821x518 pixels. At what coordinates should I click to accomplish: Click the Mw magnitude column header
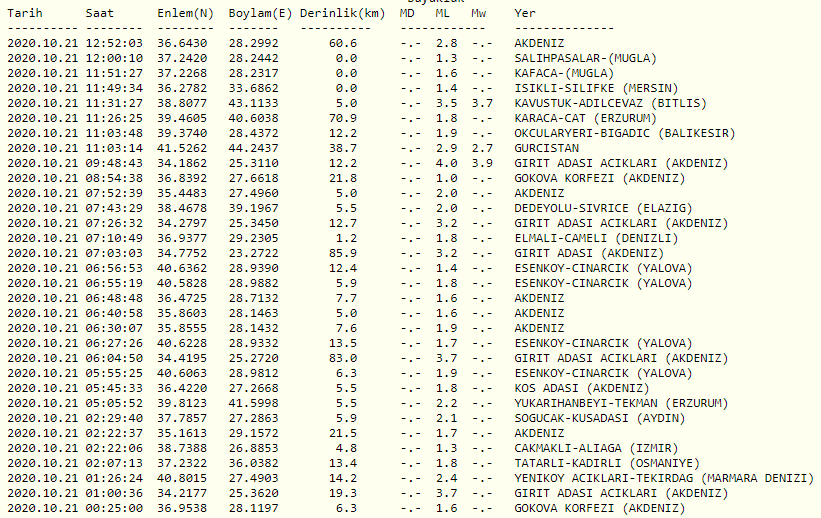point(480,13)
